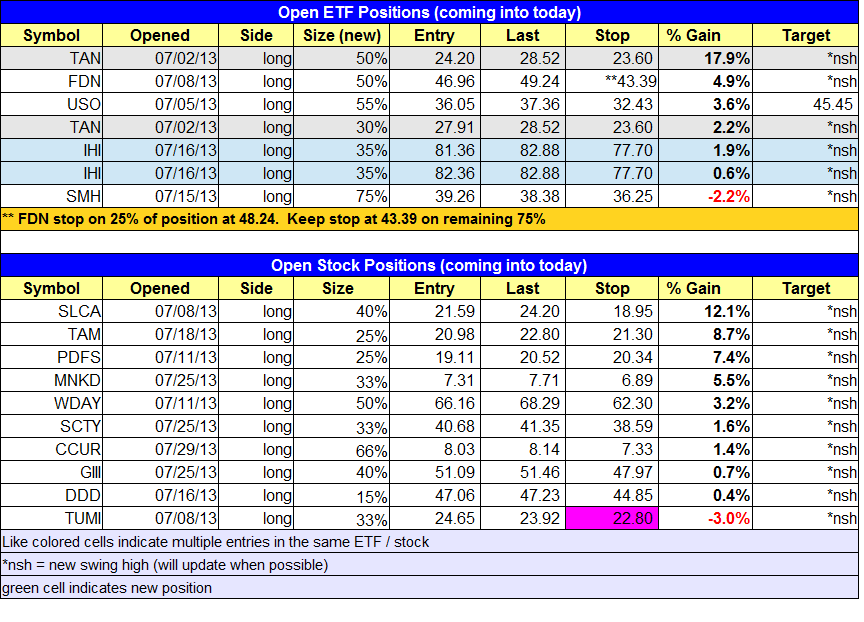Click the 'Open ETF Positions (coming into today)' title
Viewport: 864px width, 622px height.
pyautogui.click(x=429, y=12)
